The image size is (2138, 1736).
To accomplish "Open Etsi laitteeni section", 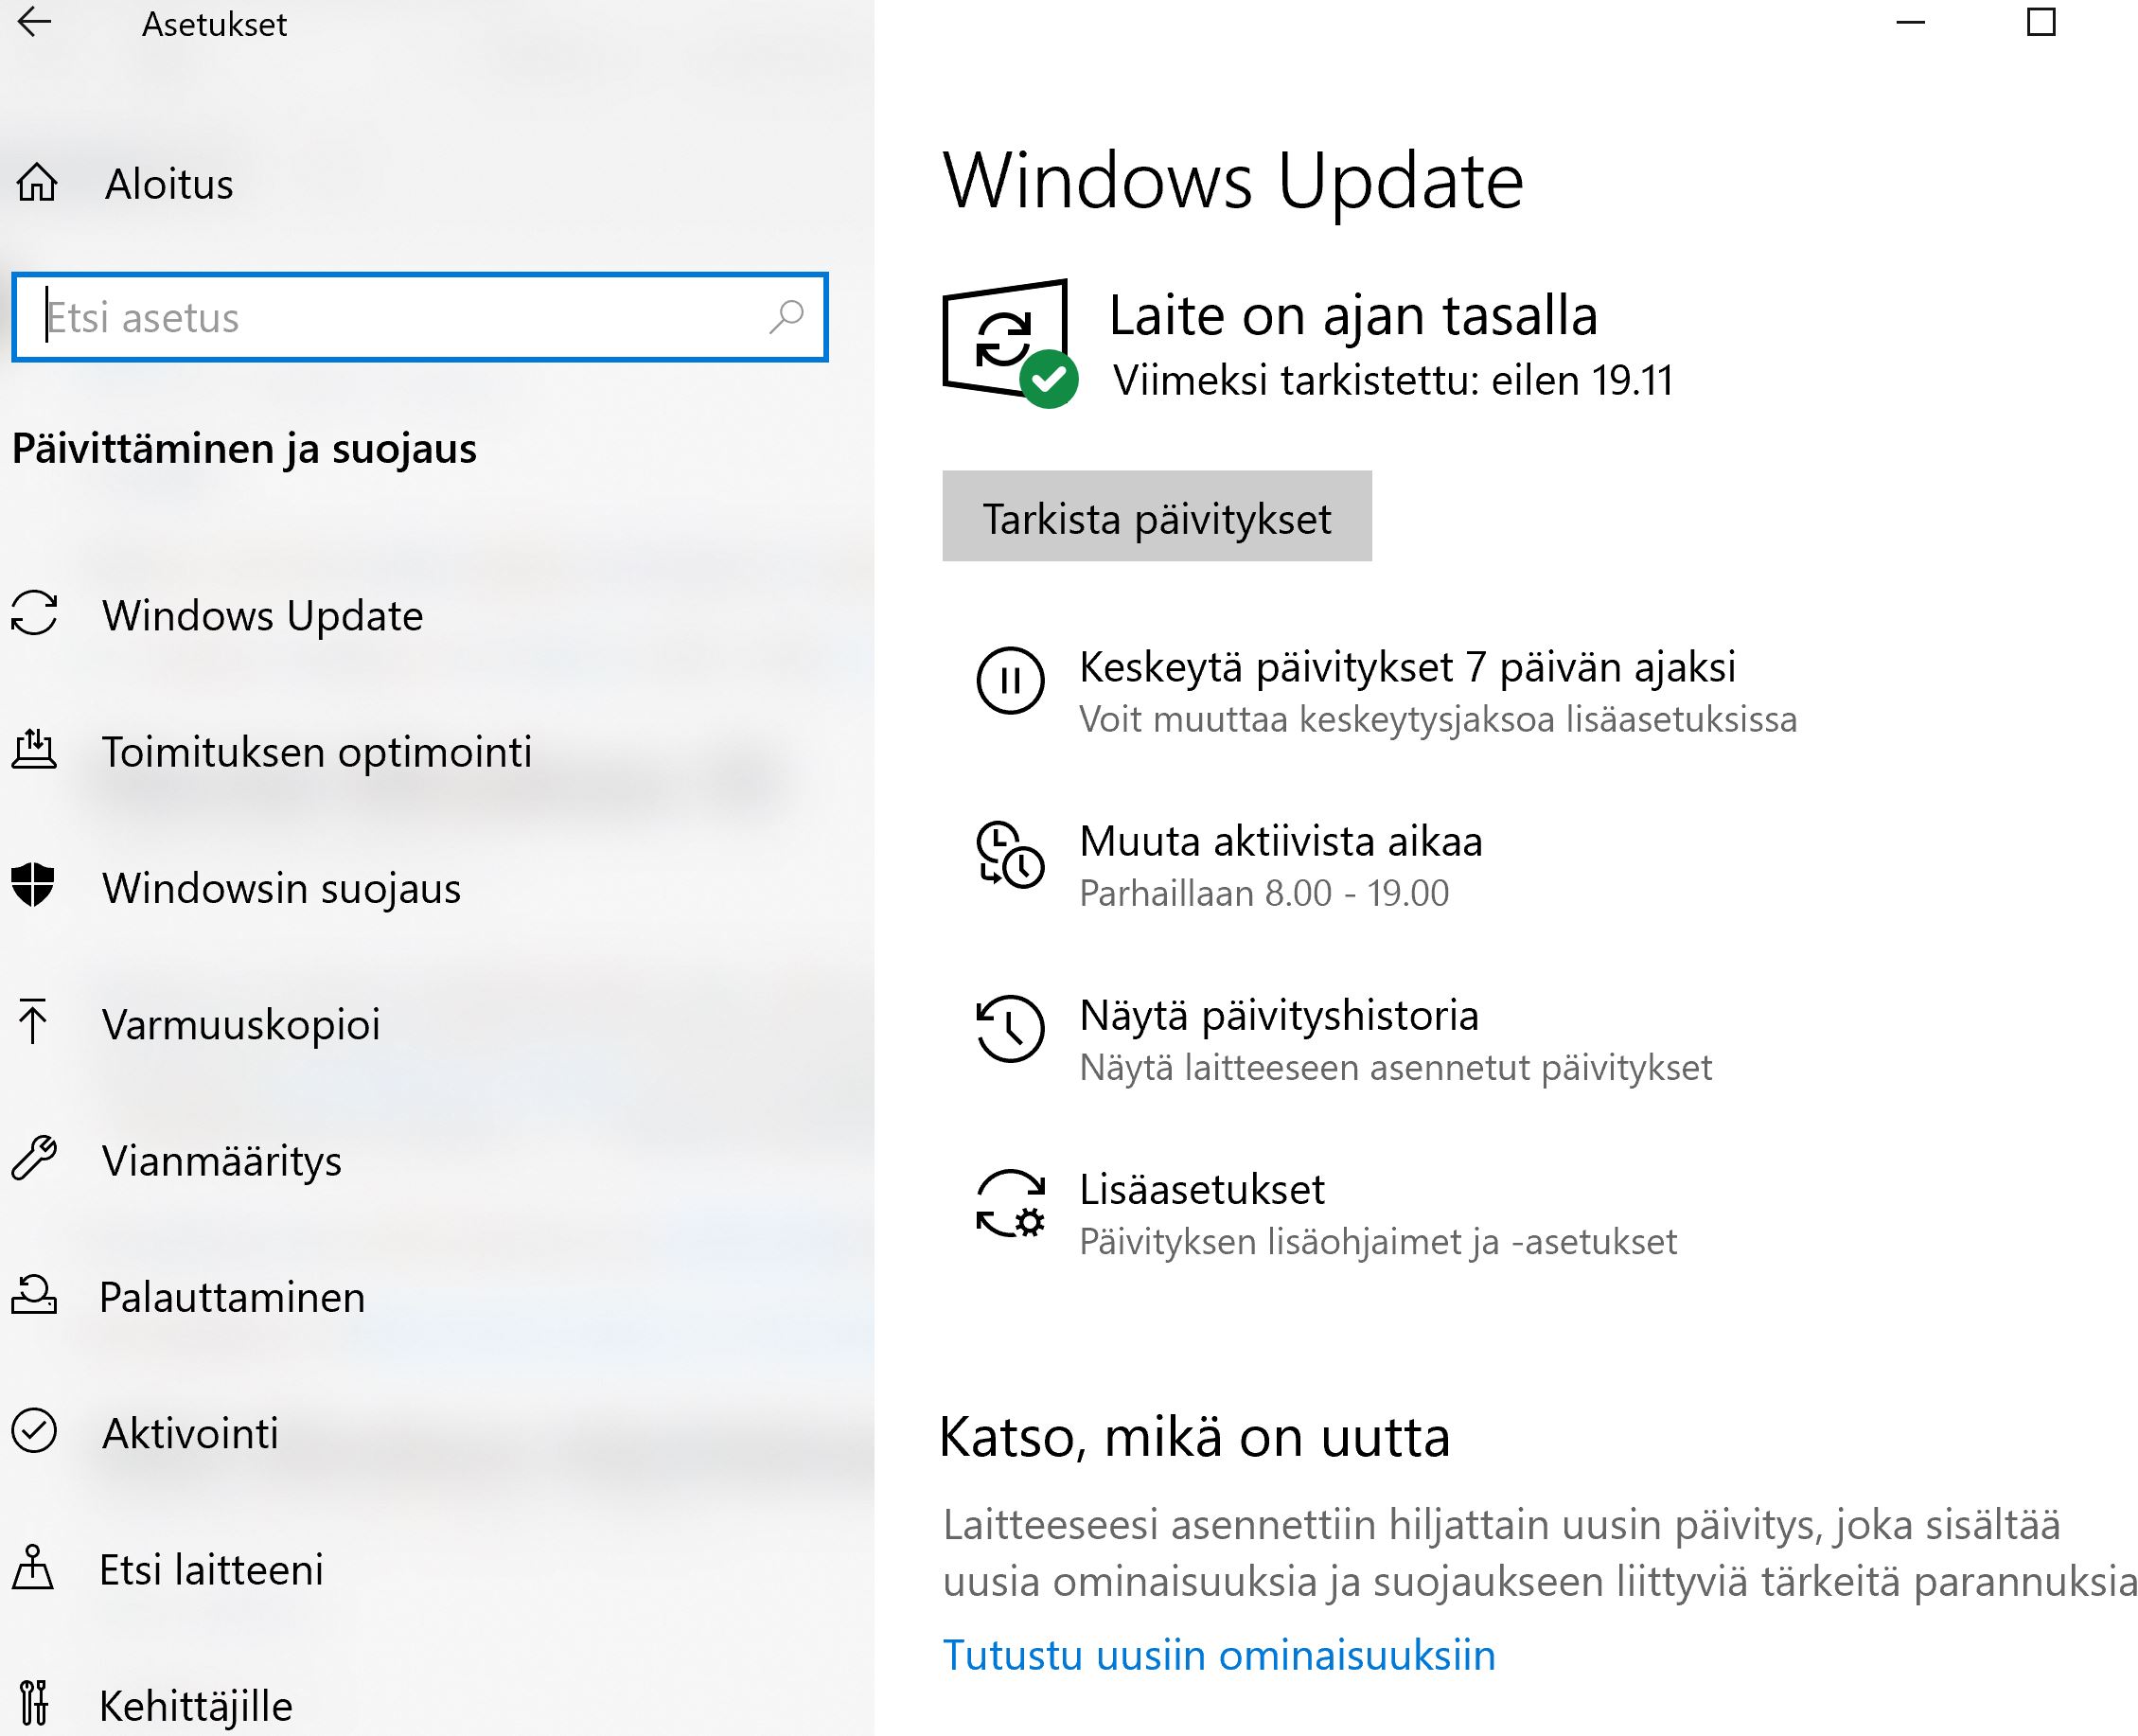I will [211, 1569].
